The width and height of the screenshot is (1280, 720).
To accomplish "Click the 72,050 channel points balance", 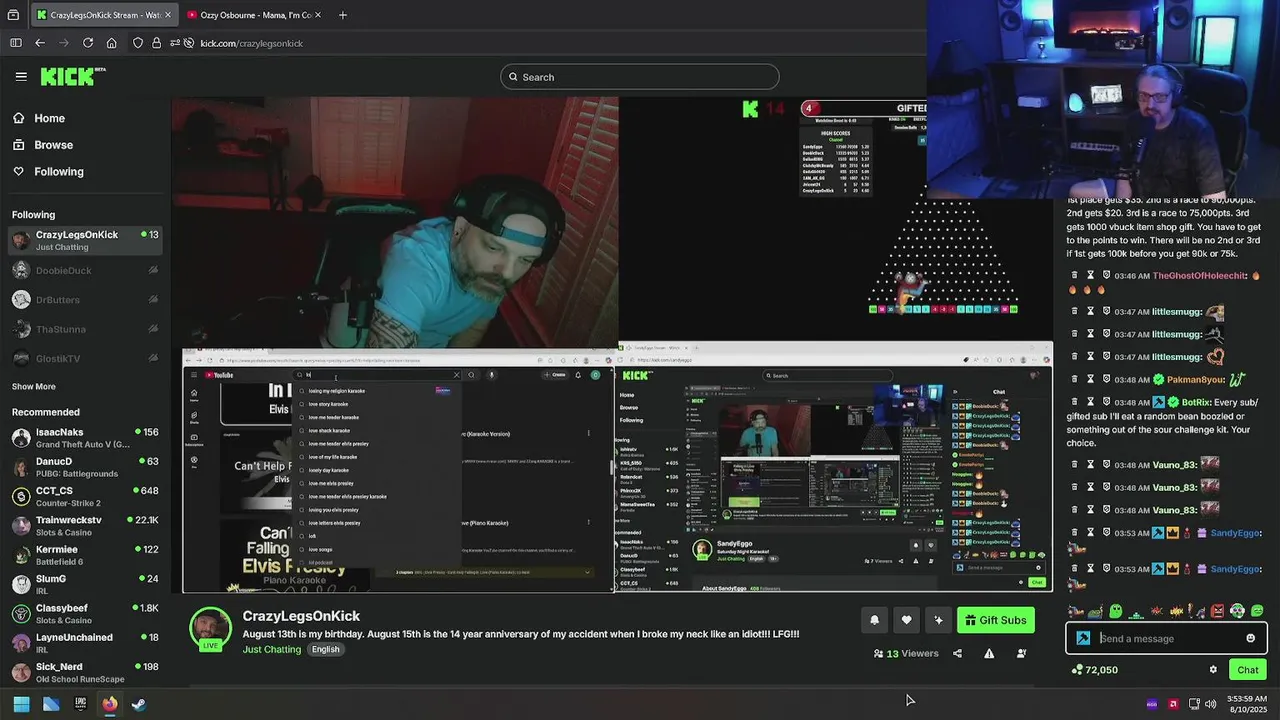I will tap(1094, 670).
